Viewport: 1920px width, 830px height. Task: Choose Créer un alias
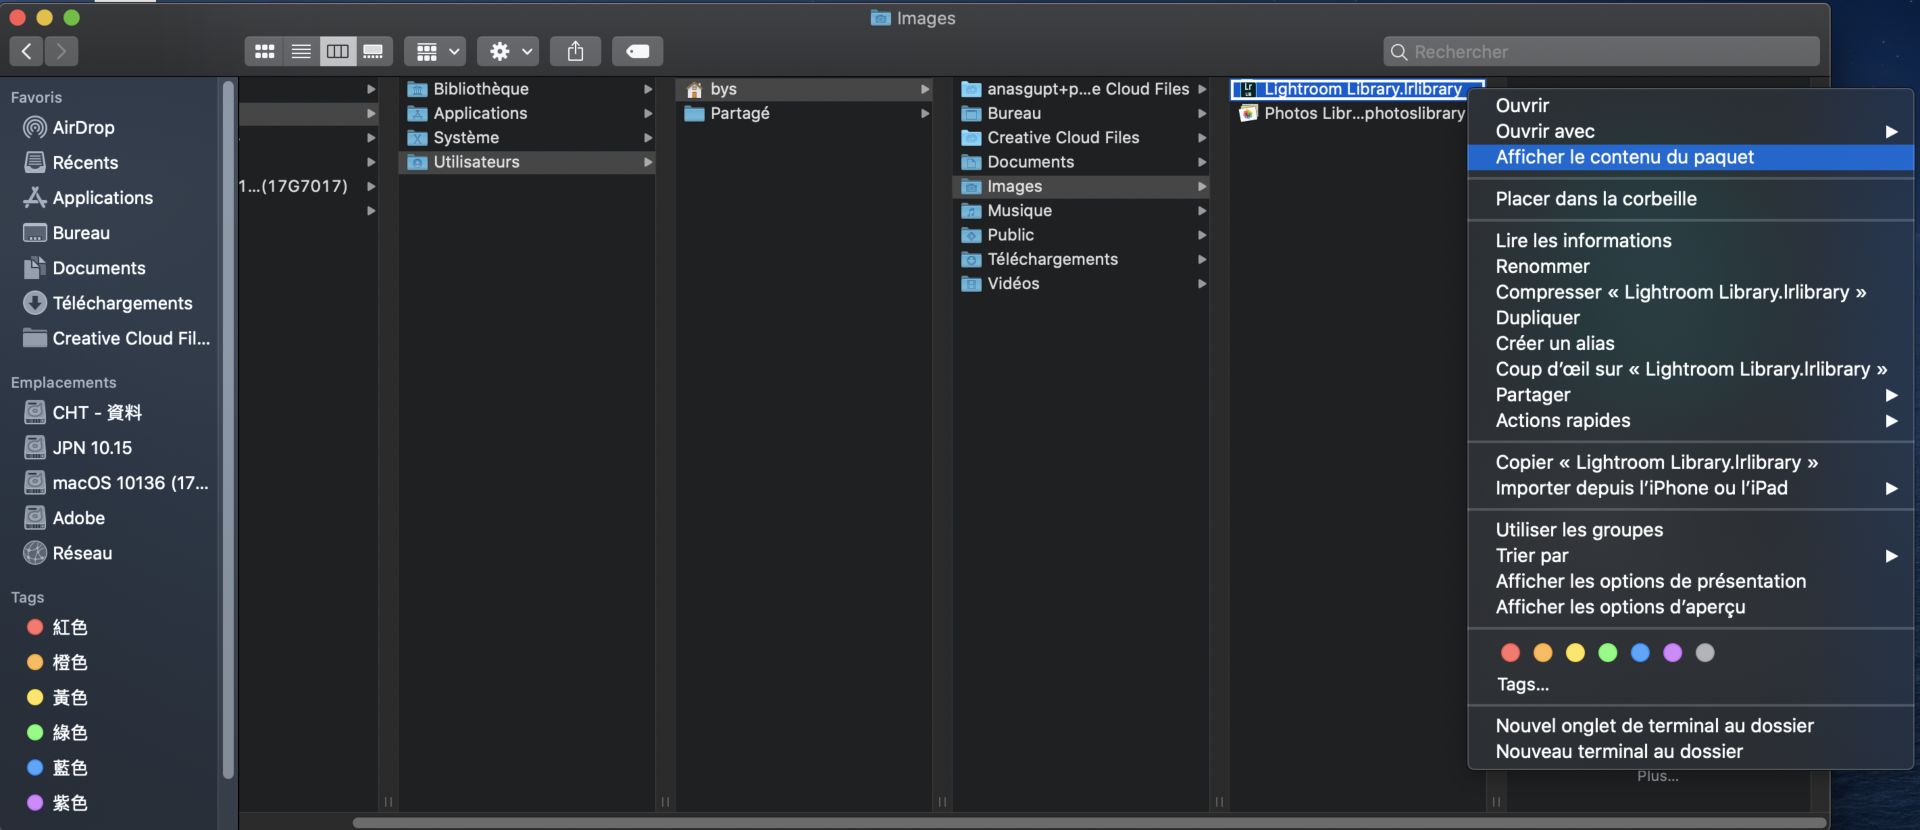1690,343
